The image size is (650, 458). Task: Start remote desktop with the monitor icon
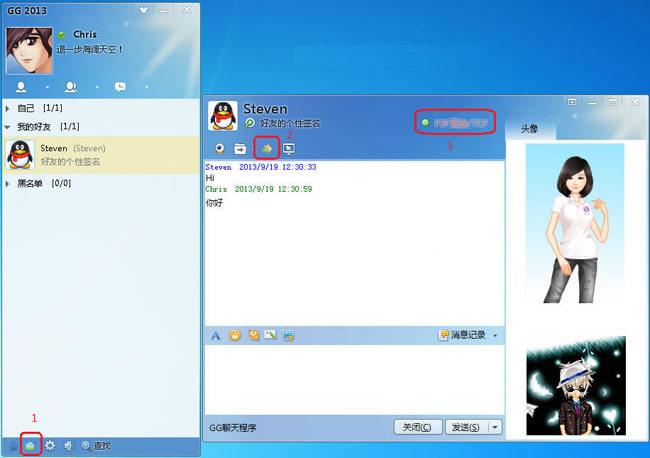[x=289, y=148]
